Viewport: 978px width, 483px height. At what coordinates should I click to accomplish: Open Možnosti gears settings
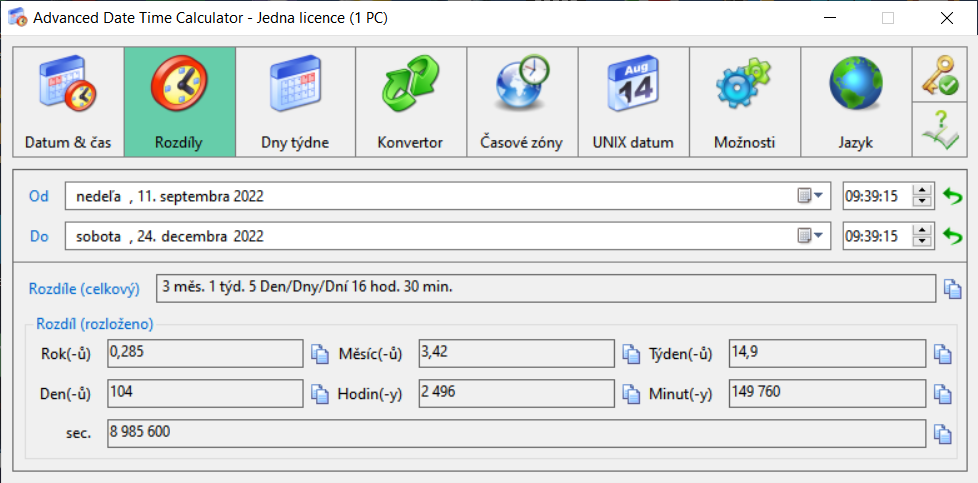pyautogui.click(x=744, y=102)
